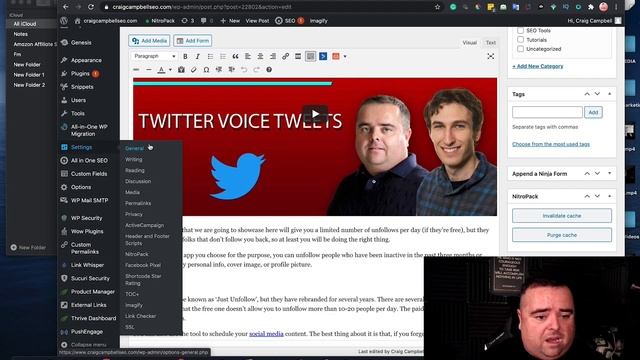
Task: Open the Paragraph format dropdown
Action: (x=154, y=56)
